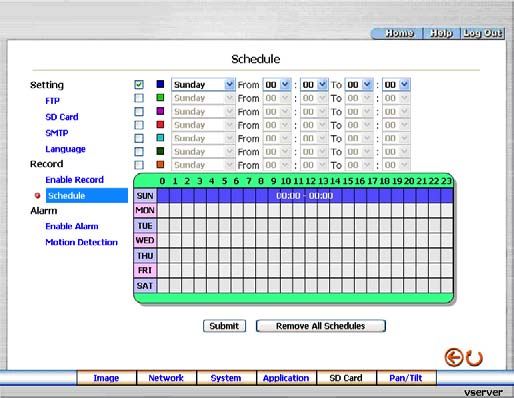Enable the green schedule row checkbox

139,98
